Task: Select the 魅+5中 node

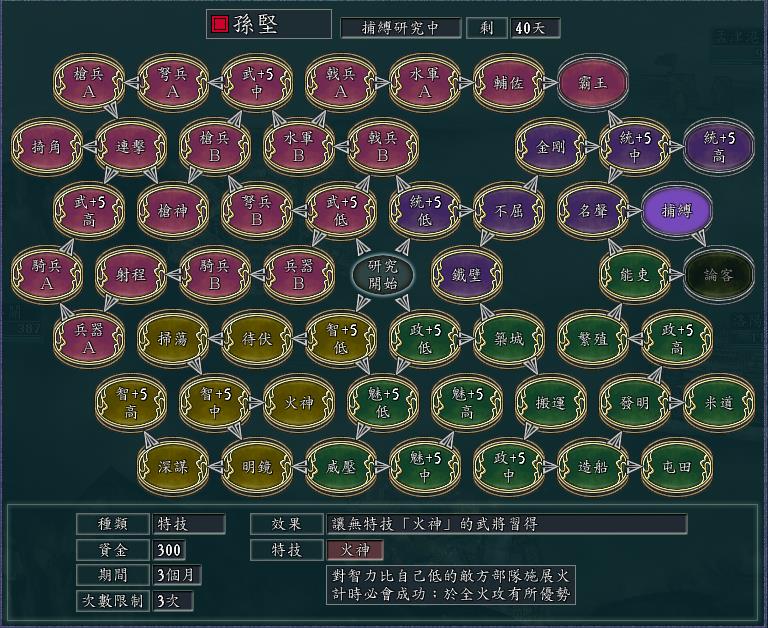Action: [425, 466]
